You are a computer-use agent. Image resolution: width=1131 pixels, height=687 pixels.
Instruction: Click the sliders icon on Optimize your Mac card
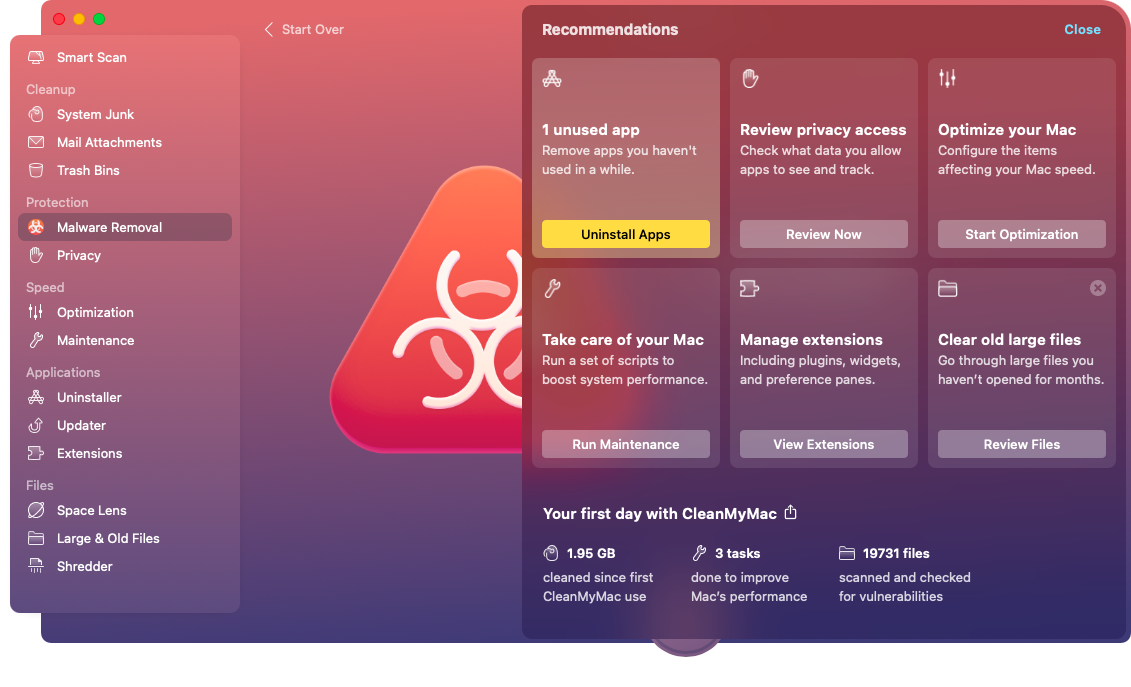947,78
